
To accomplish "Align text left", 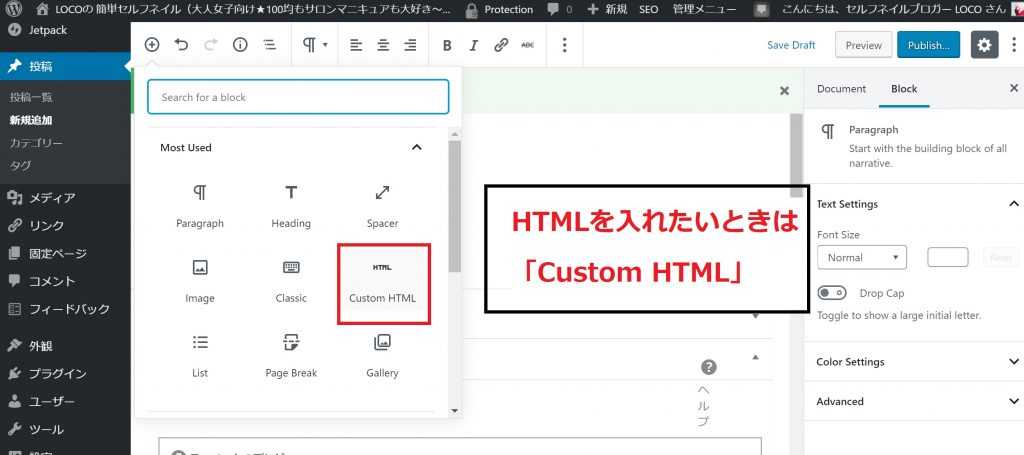I will 355,45.
